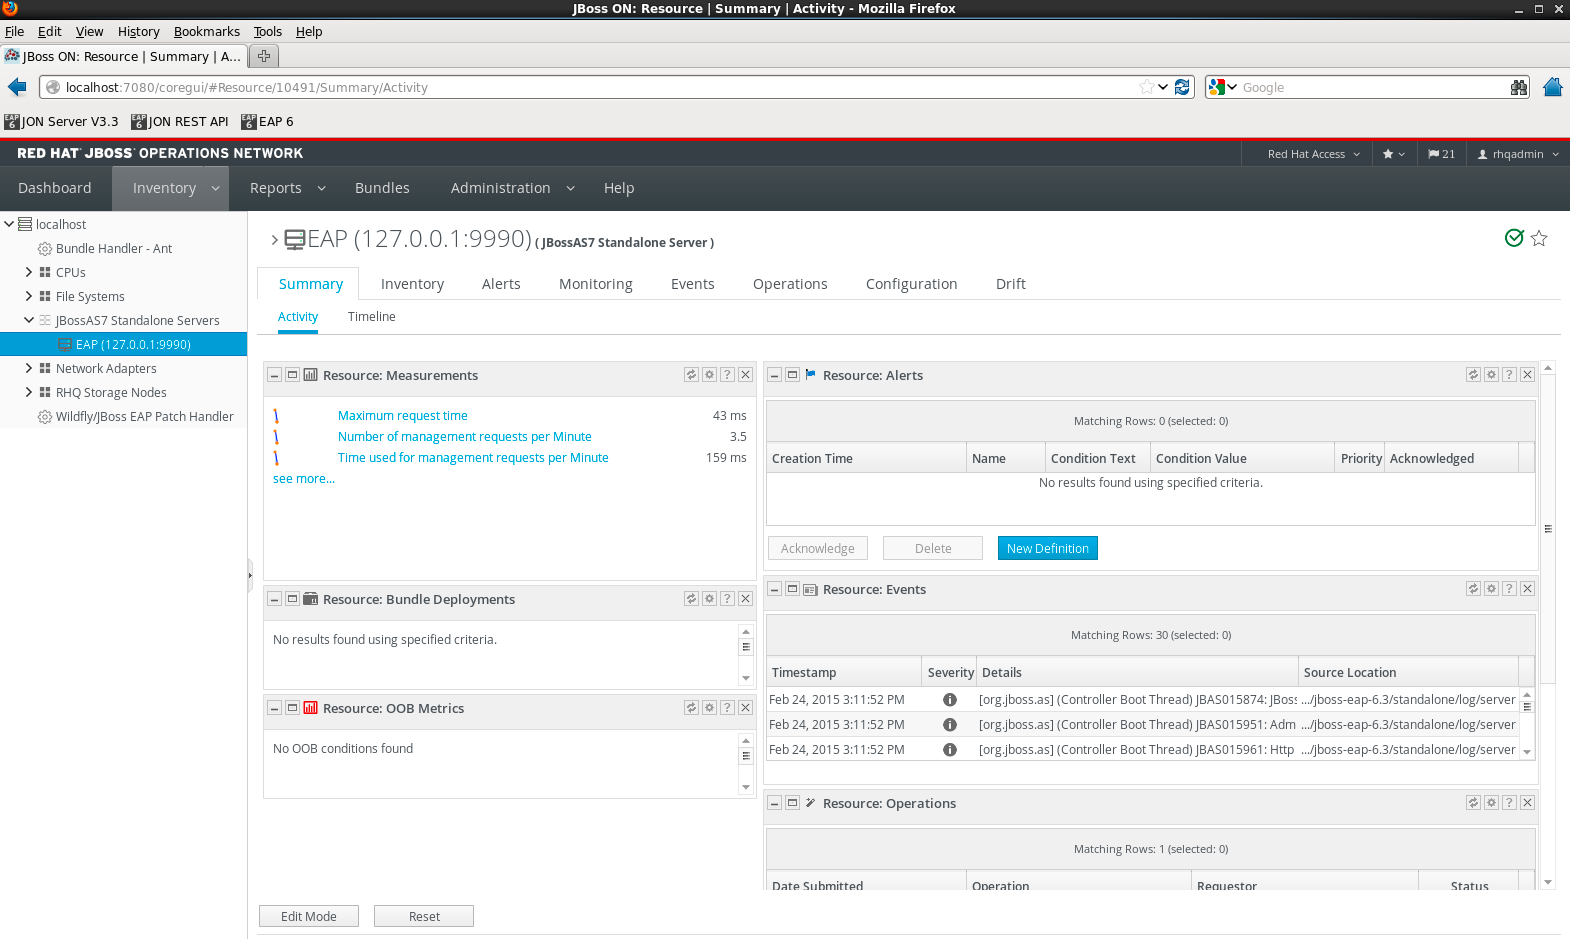Click the New Definition button
This screenshot has height=939, width=1570.
1047,548
